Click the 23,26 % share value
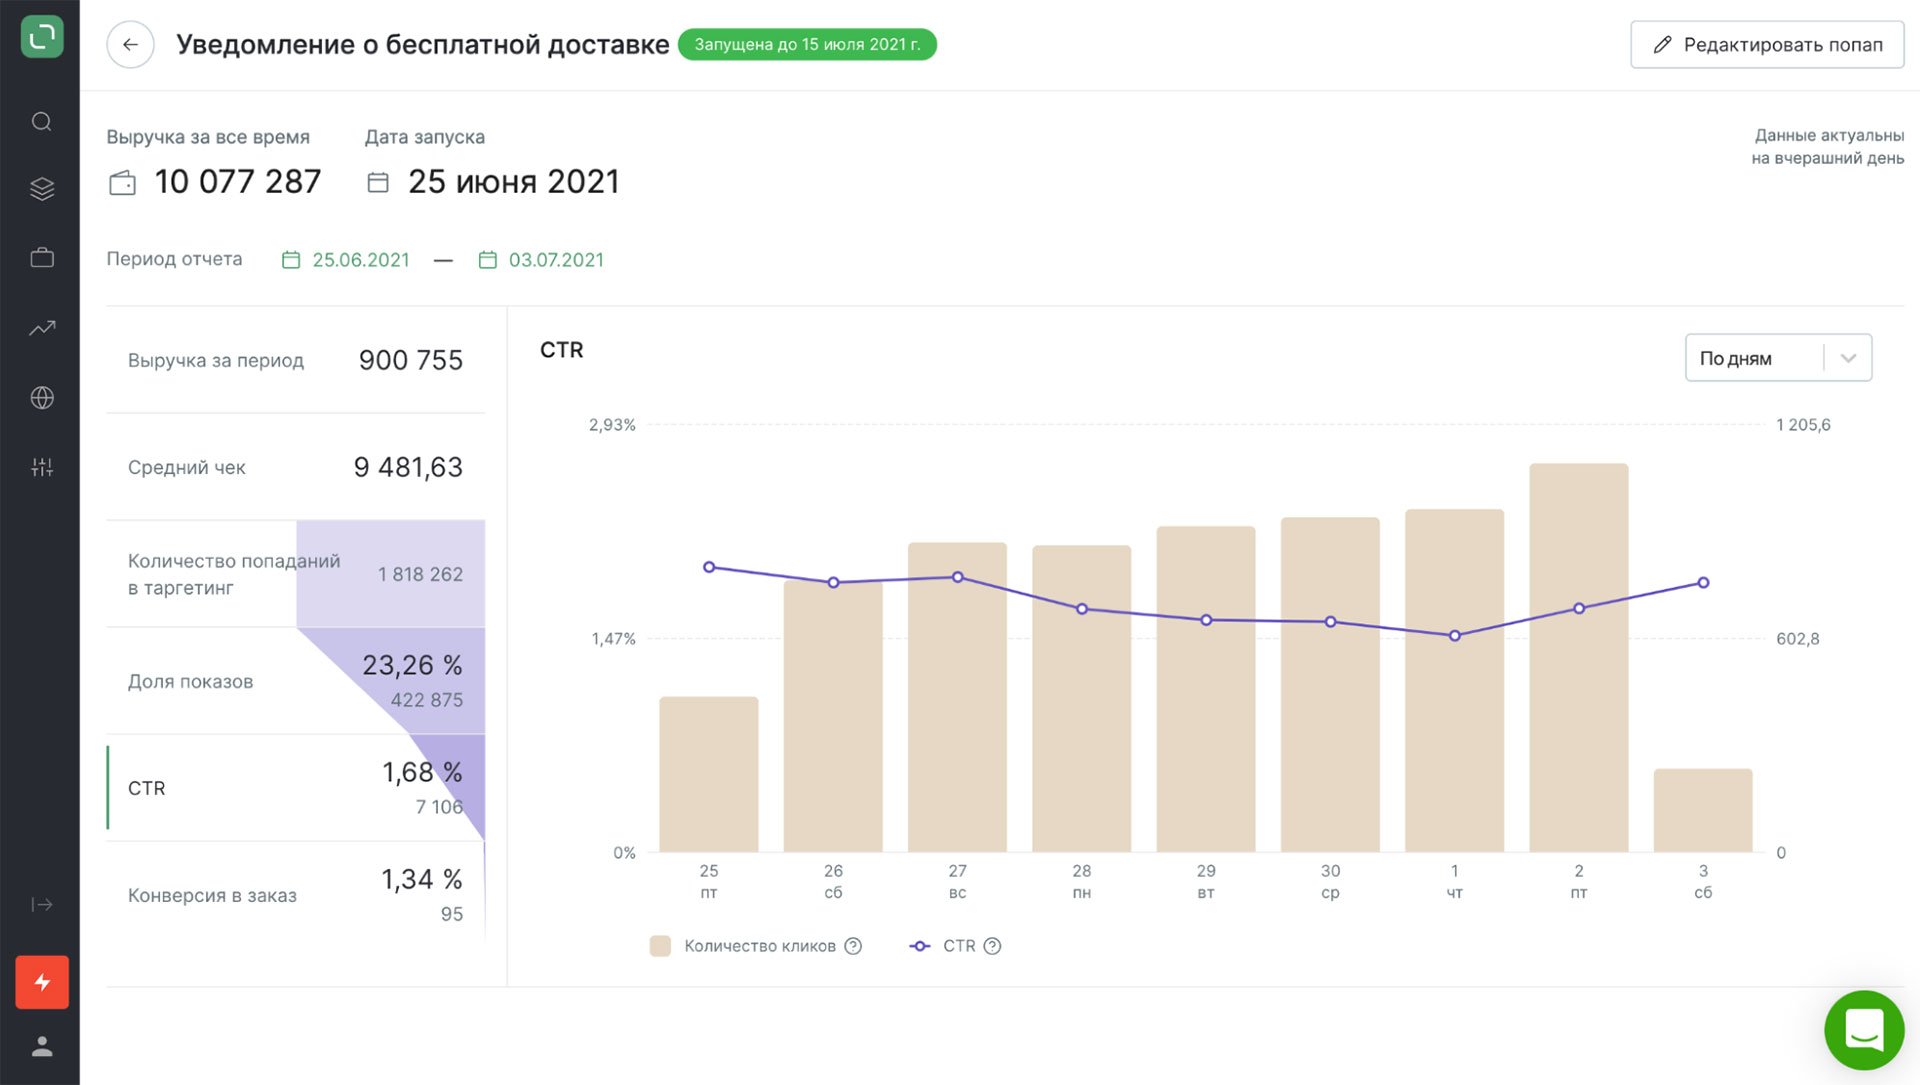This screenshot has width=1920, height=1085. coord(412,665)
